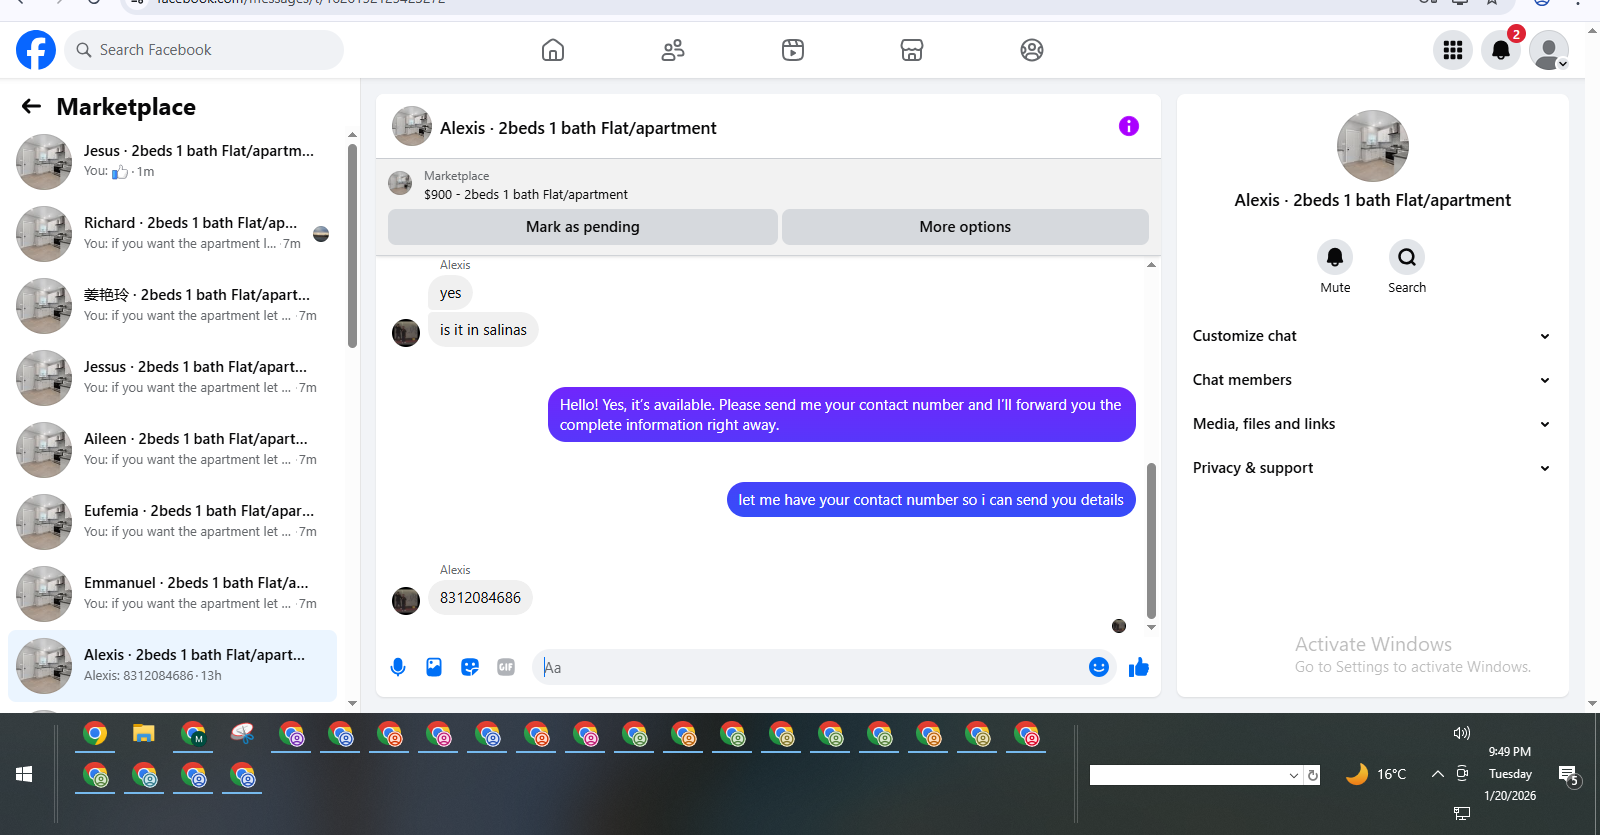Viewport: 1600px width, 835px height.
Task: Open File Explorer from the taskbar
Action: [144, 735]
